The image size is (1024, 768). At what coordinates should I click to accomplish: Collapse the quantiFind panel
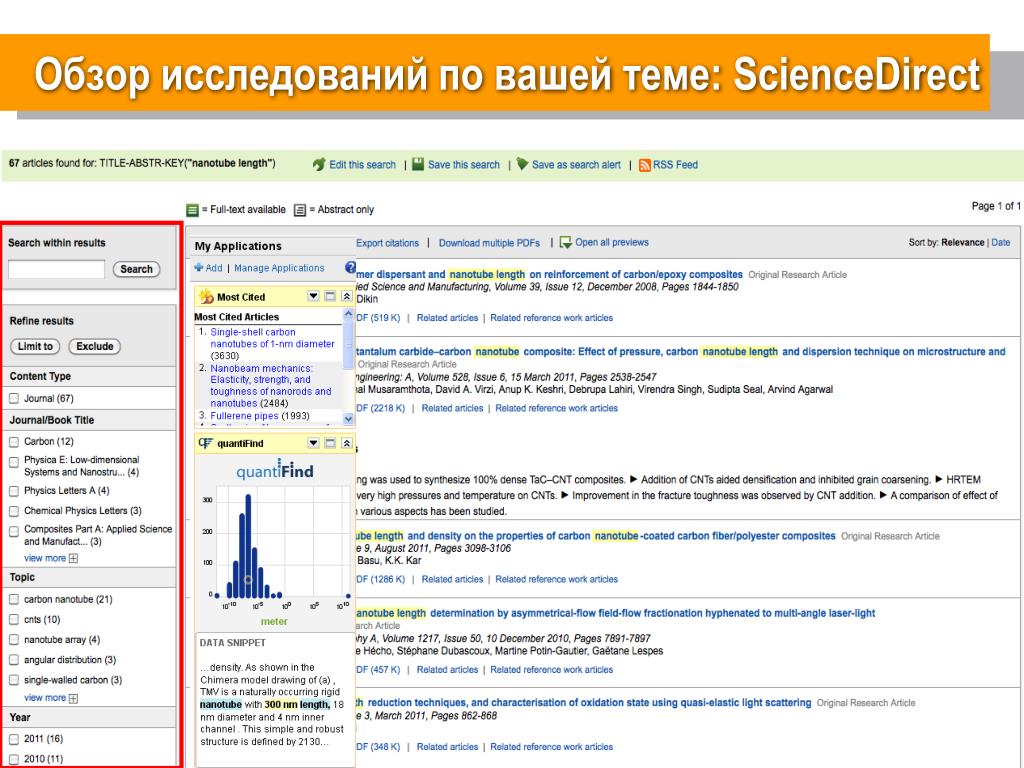tap(347, 443)
